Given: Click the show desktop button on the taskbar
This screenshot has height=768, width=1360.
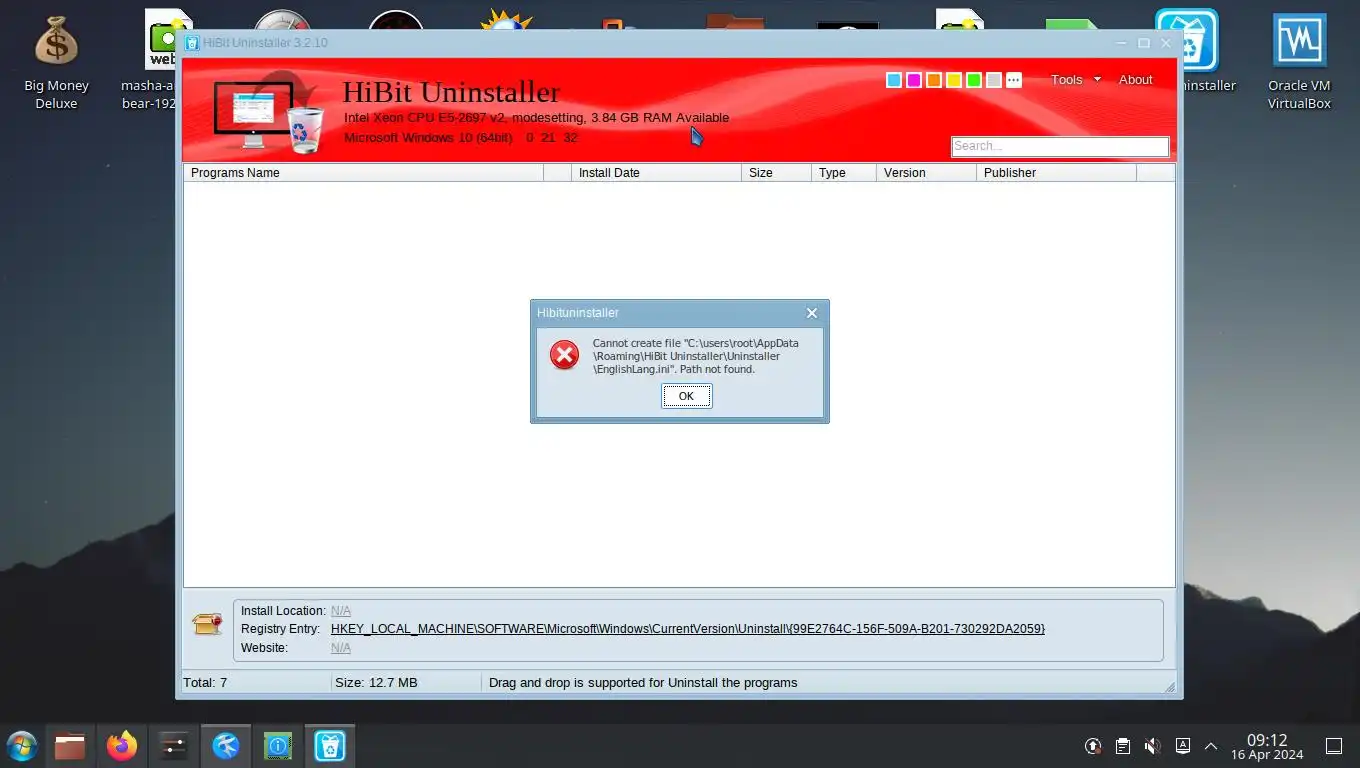Looking at the screenshot, I should 1333,746.
